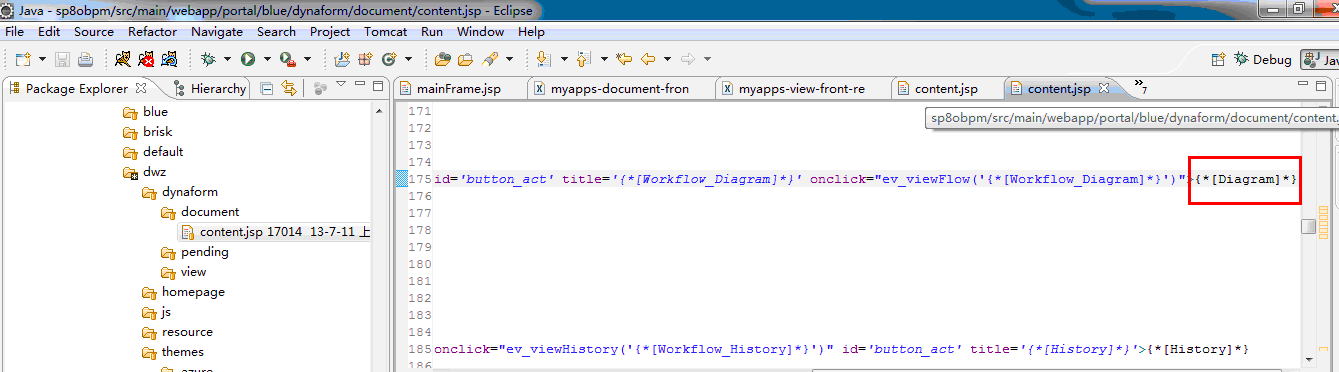Close the active content.jsp tab

(1104, 88)
